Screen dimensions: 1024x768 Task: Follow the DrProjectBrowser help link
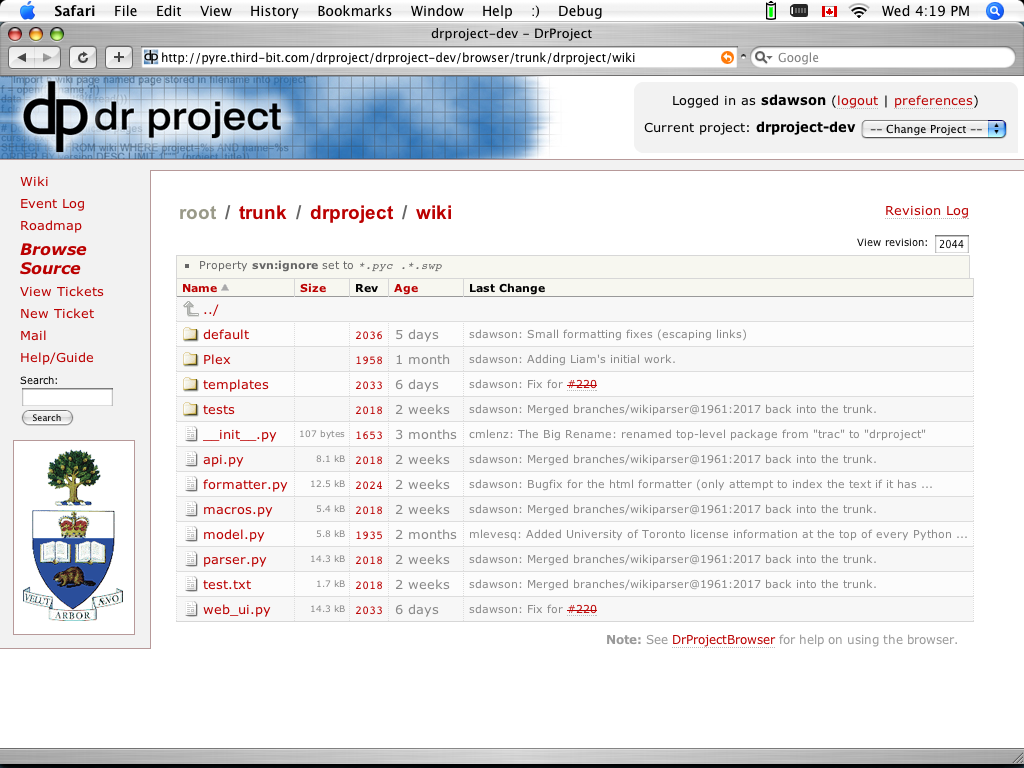click(x=722, y=640)
